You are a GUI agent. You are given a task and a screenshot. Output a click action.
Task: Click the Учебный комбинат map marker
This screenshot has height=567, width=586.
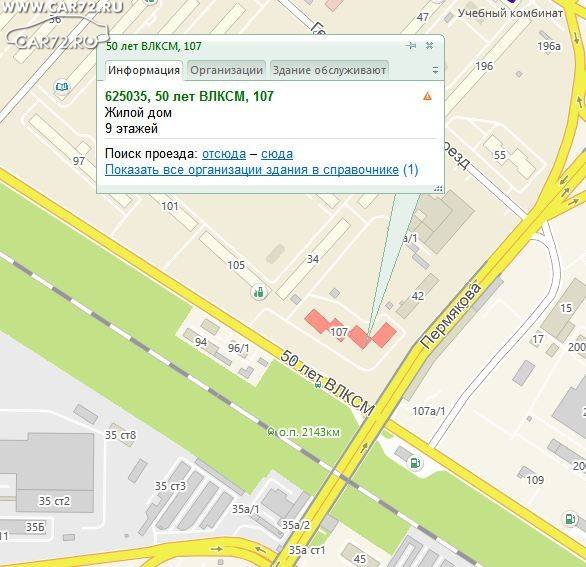(513, 2)
